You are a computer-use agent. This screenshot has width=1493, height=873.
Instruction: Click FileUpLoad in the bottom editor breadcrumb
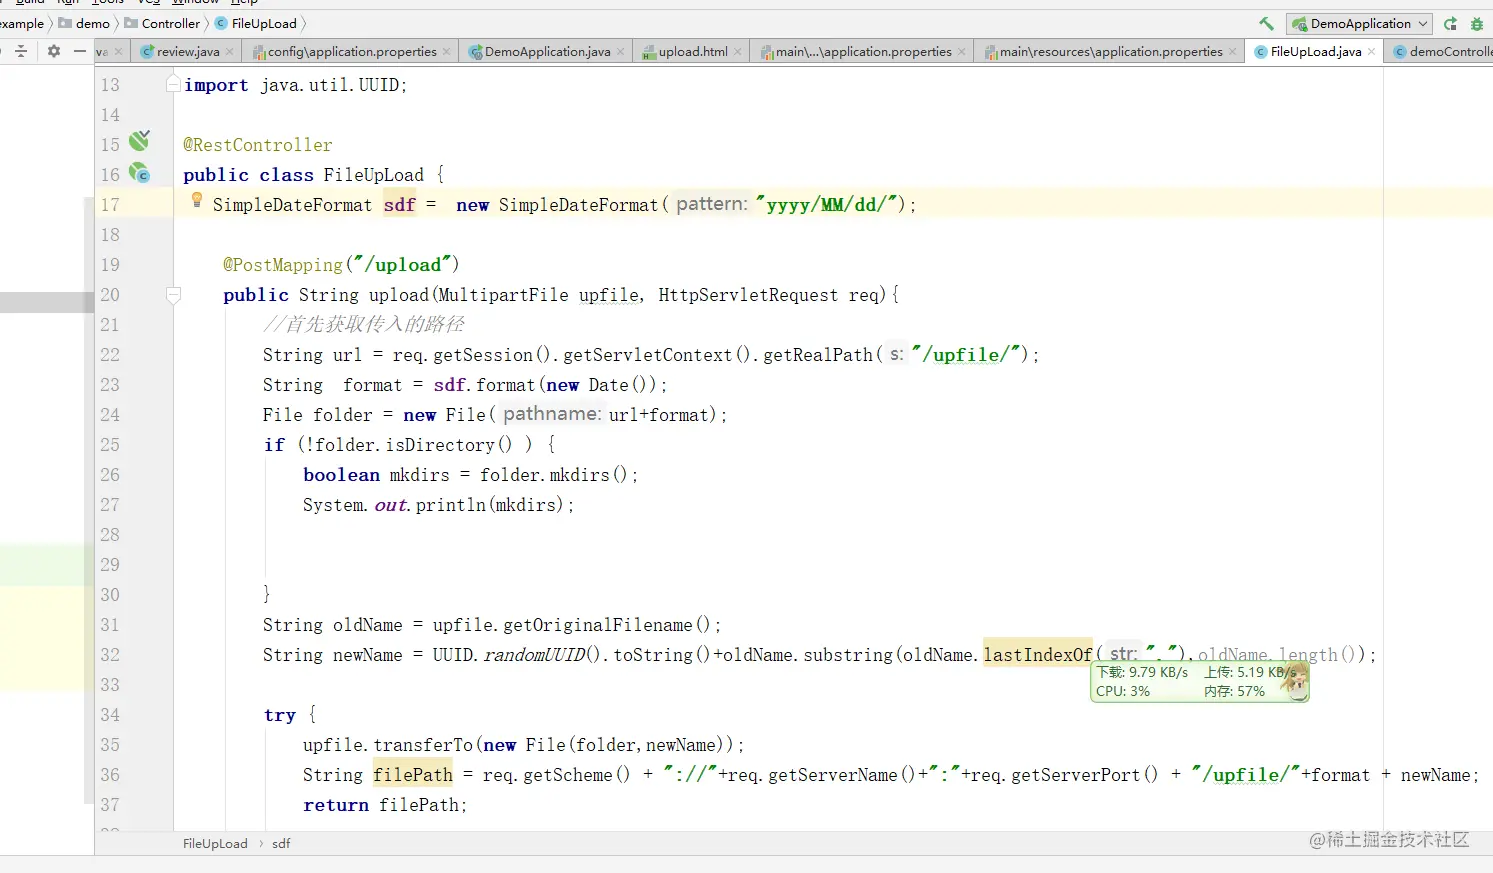click(215, 843)
